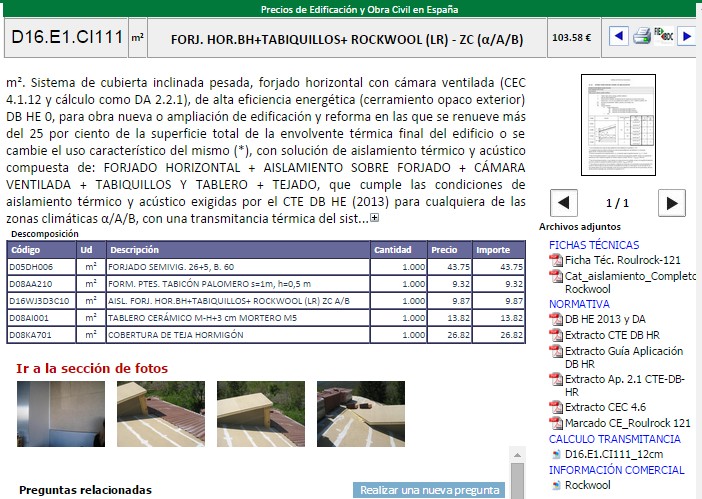The image size is (702, 499).
Task: Select AISL. FORJ. HOR.BH+TABIQUILLOS+ ROCKWOOL description
Action: click(229, 301)
